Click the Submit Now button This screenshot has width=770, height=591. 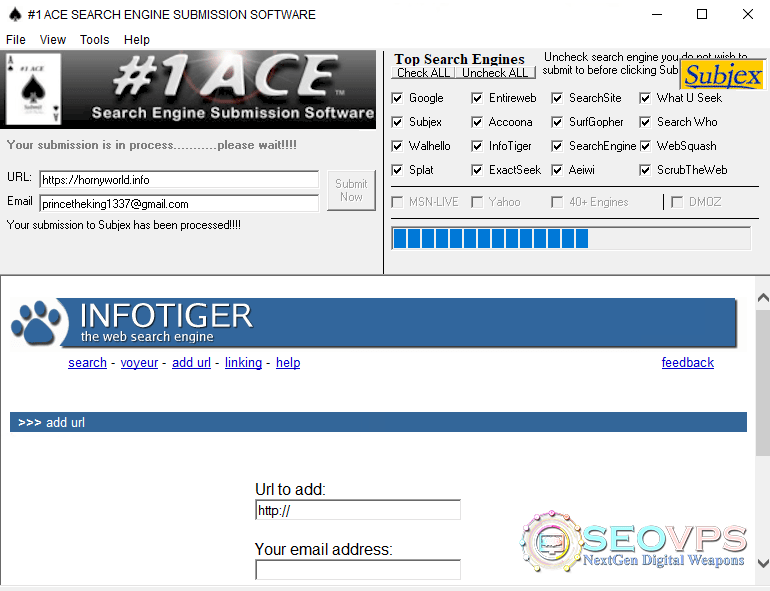[351, 190]
